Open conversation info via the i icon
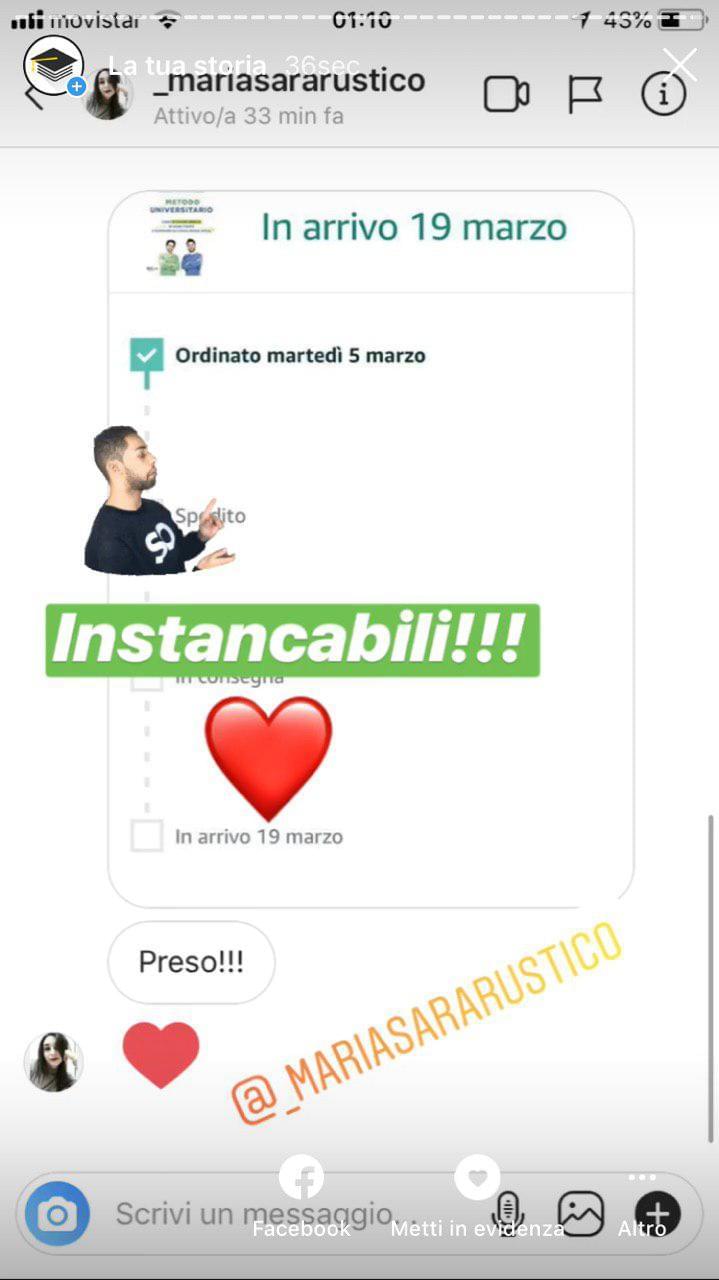 click(663, 95)
